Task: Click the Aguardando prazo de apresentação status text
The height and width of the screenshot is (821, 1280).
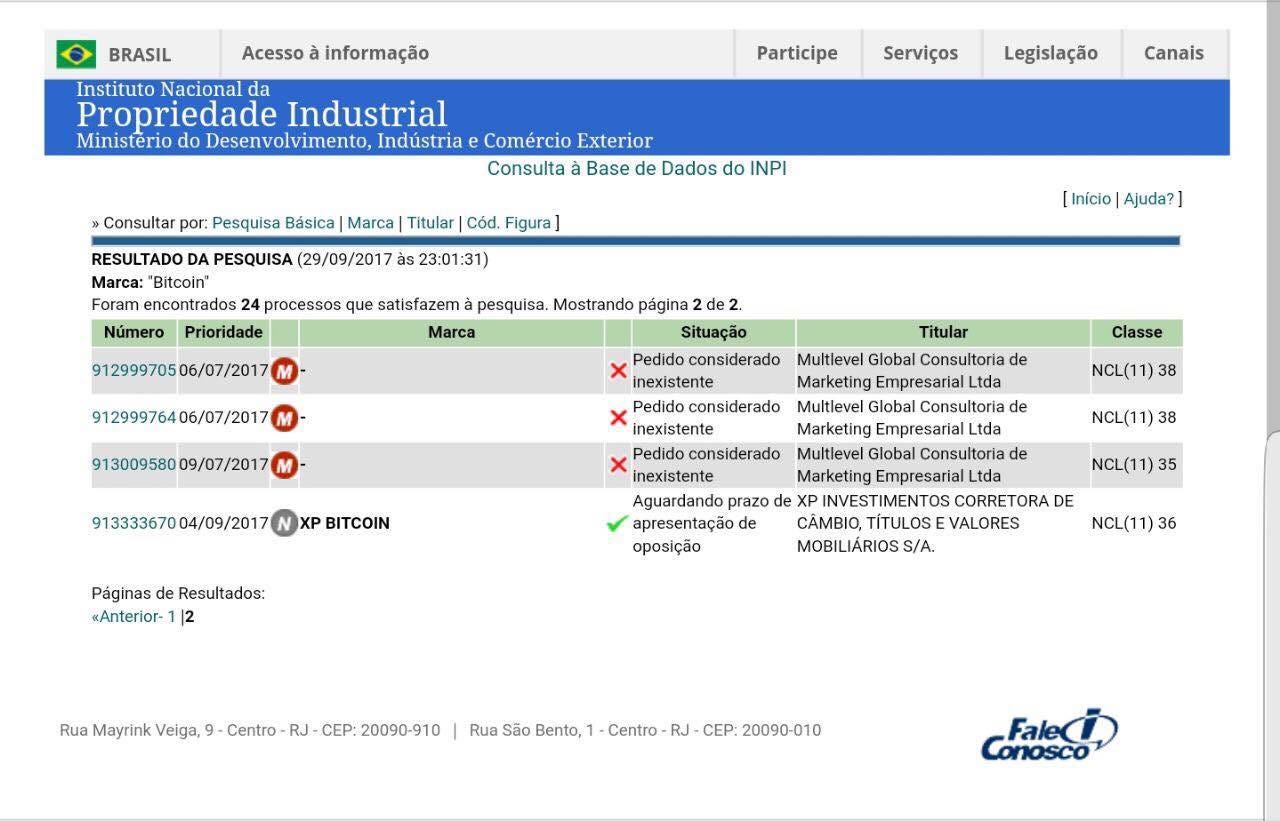Action: click(x=712, y=523)
